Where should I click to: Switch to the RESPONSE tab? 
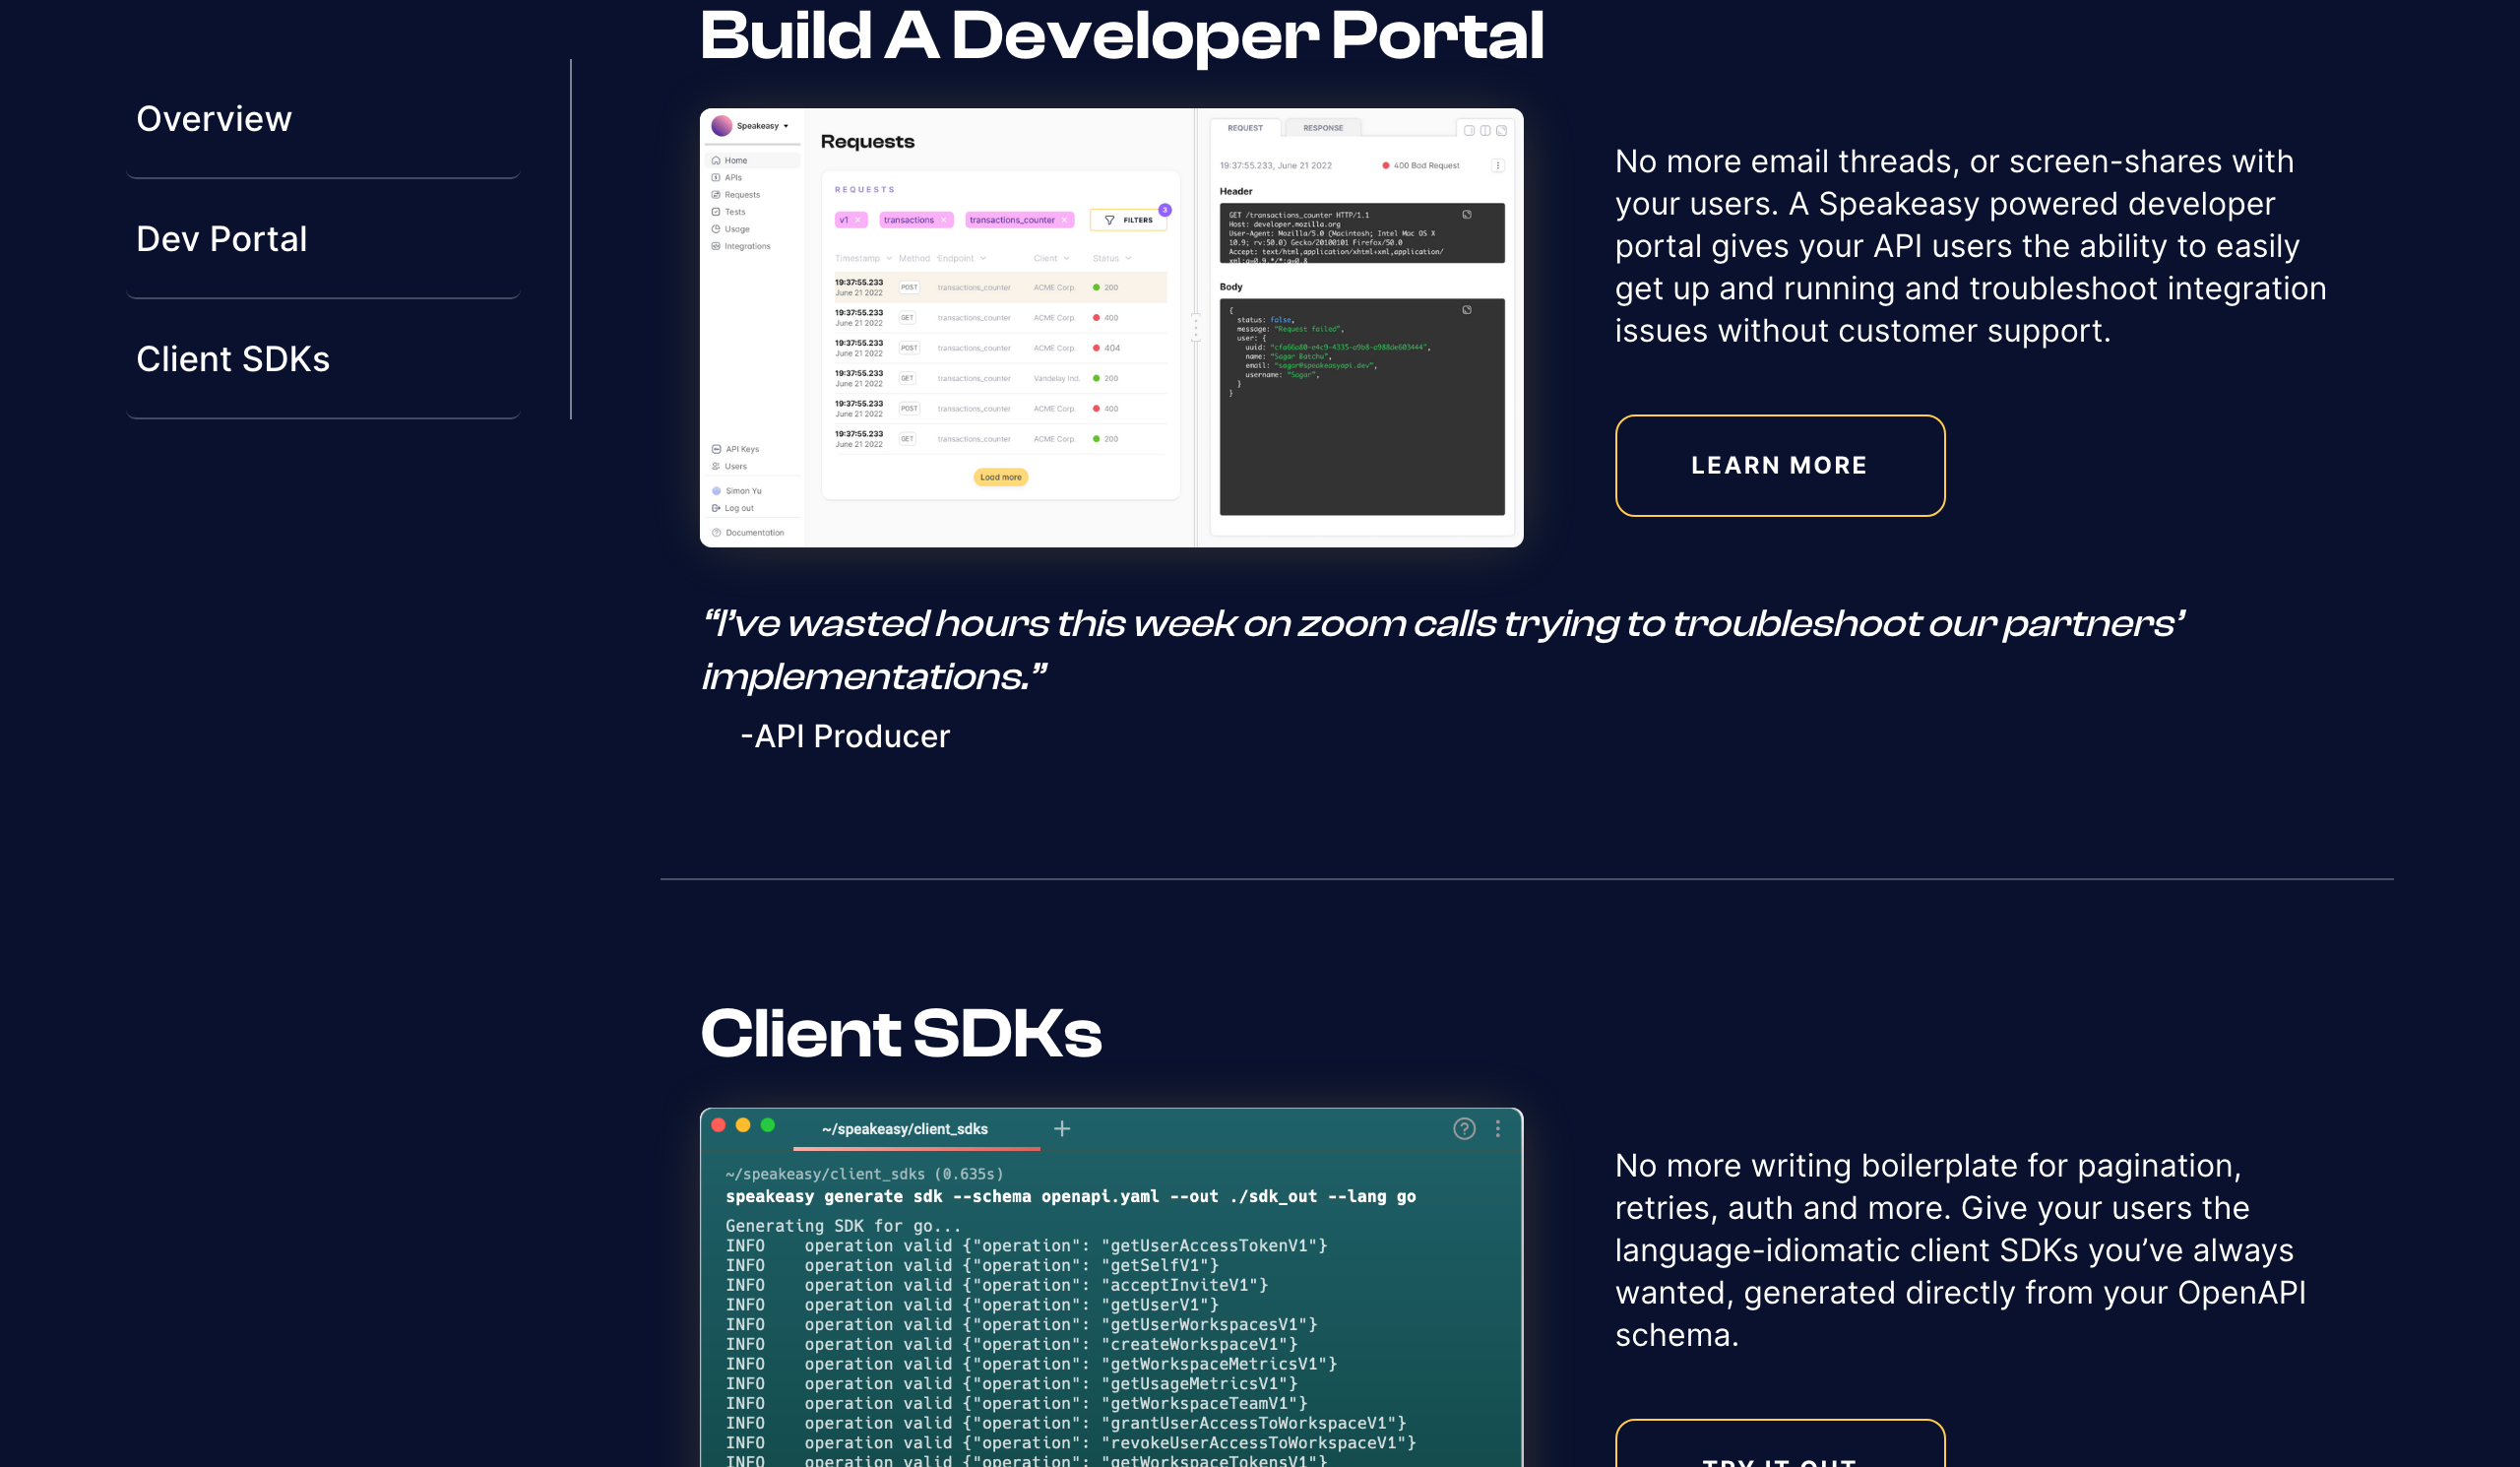pyautogui.click(x=1322, y=128)
